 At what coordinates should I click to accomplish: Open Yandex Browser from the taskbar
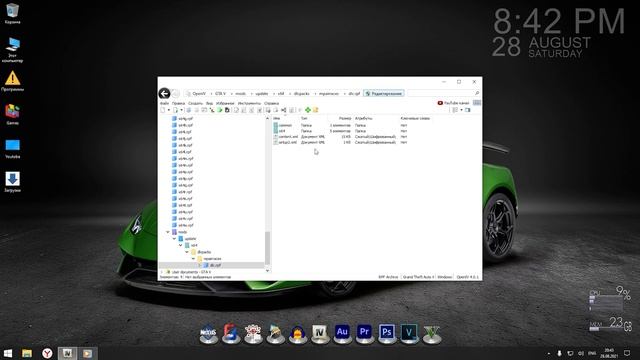pyautogui.click(x=47, y=353)
